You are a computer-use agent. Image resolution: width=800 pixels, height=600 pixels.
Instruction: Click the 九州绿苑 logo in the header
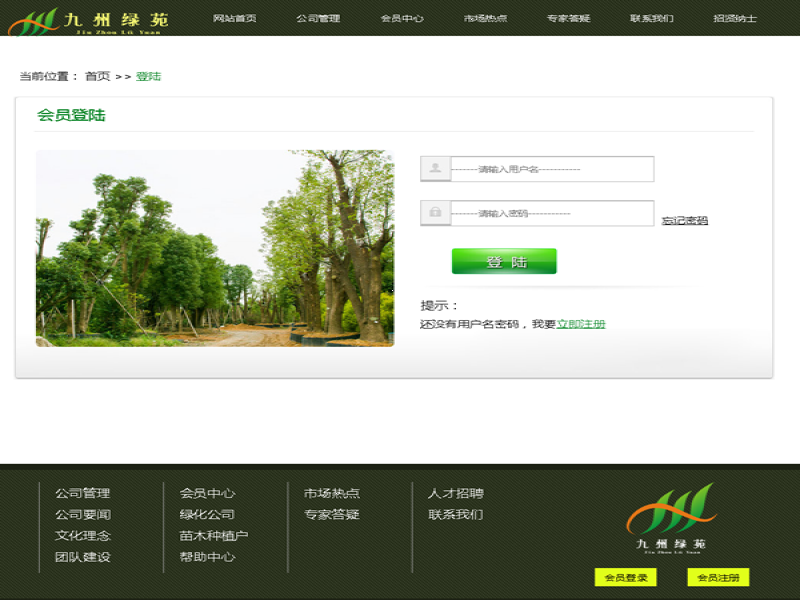[x=88, y=20]
